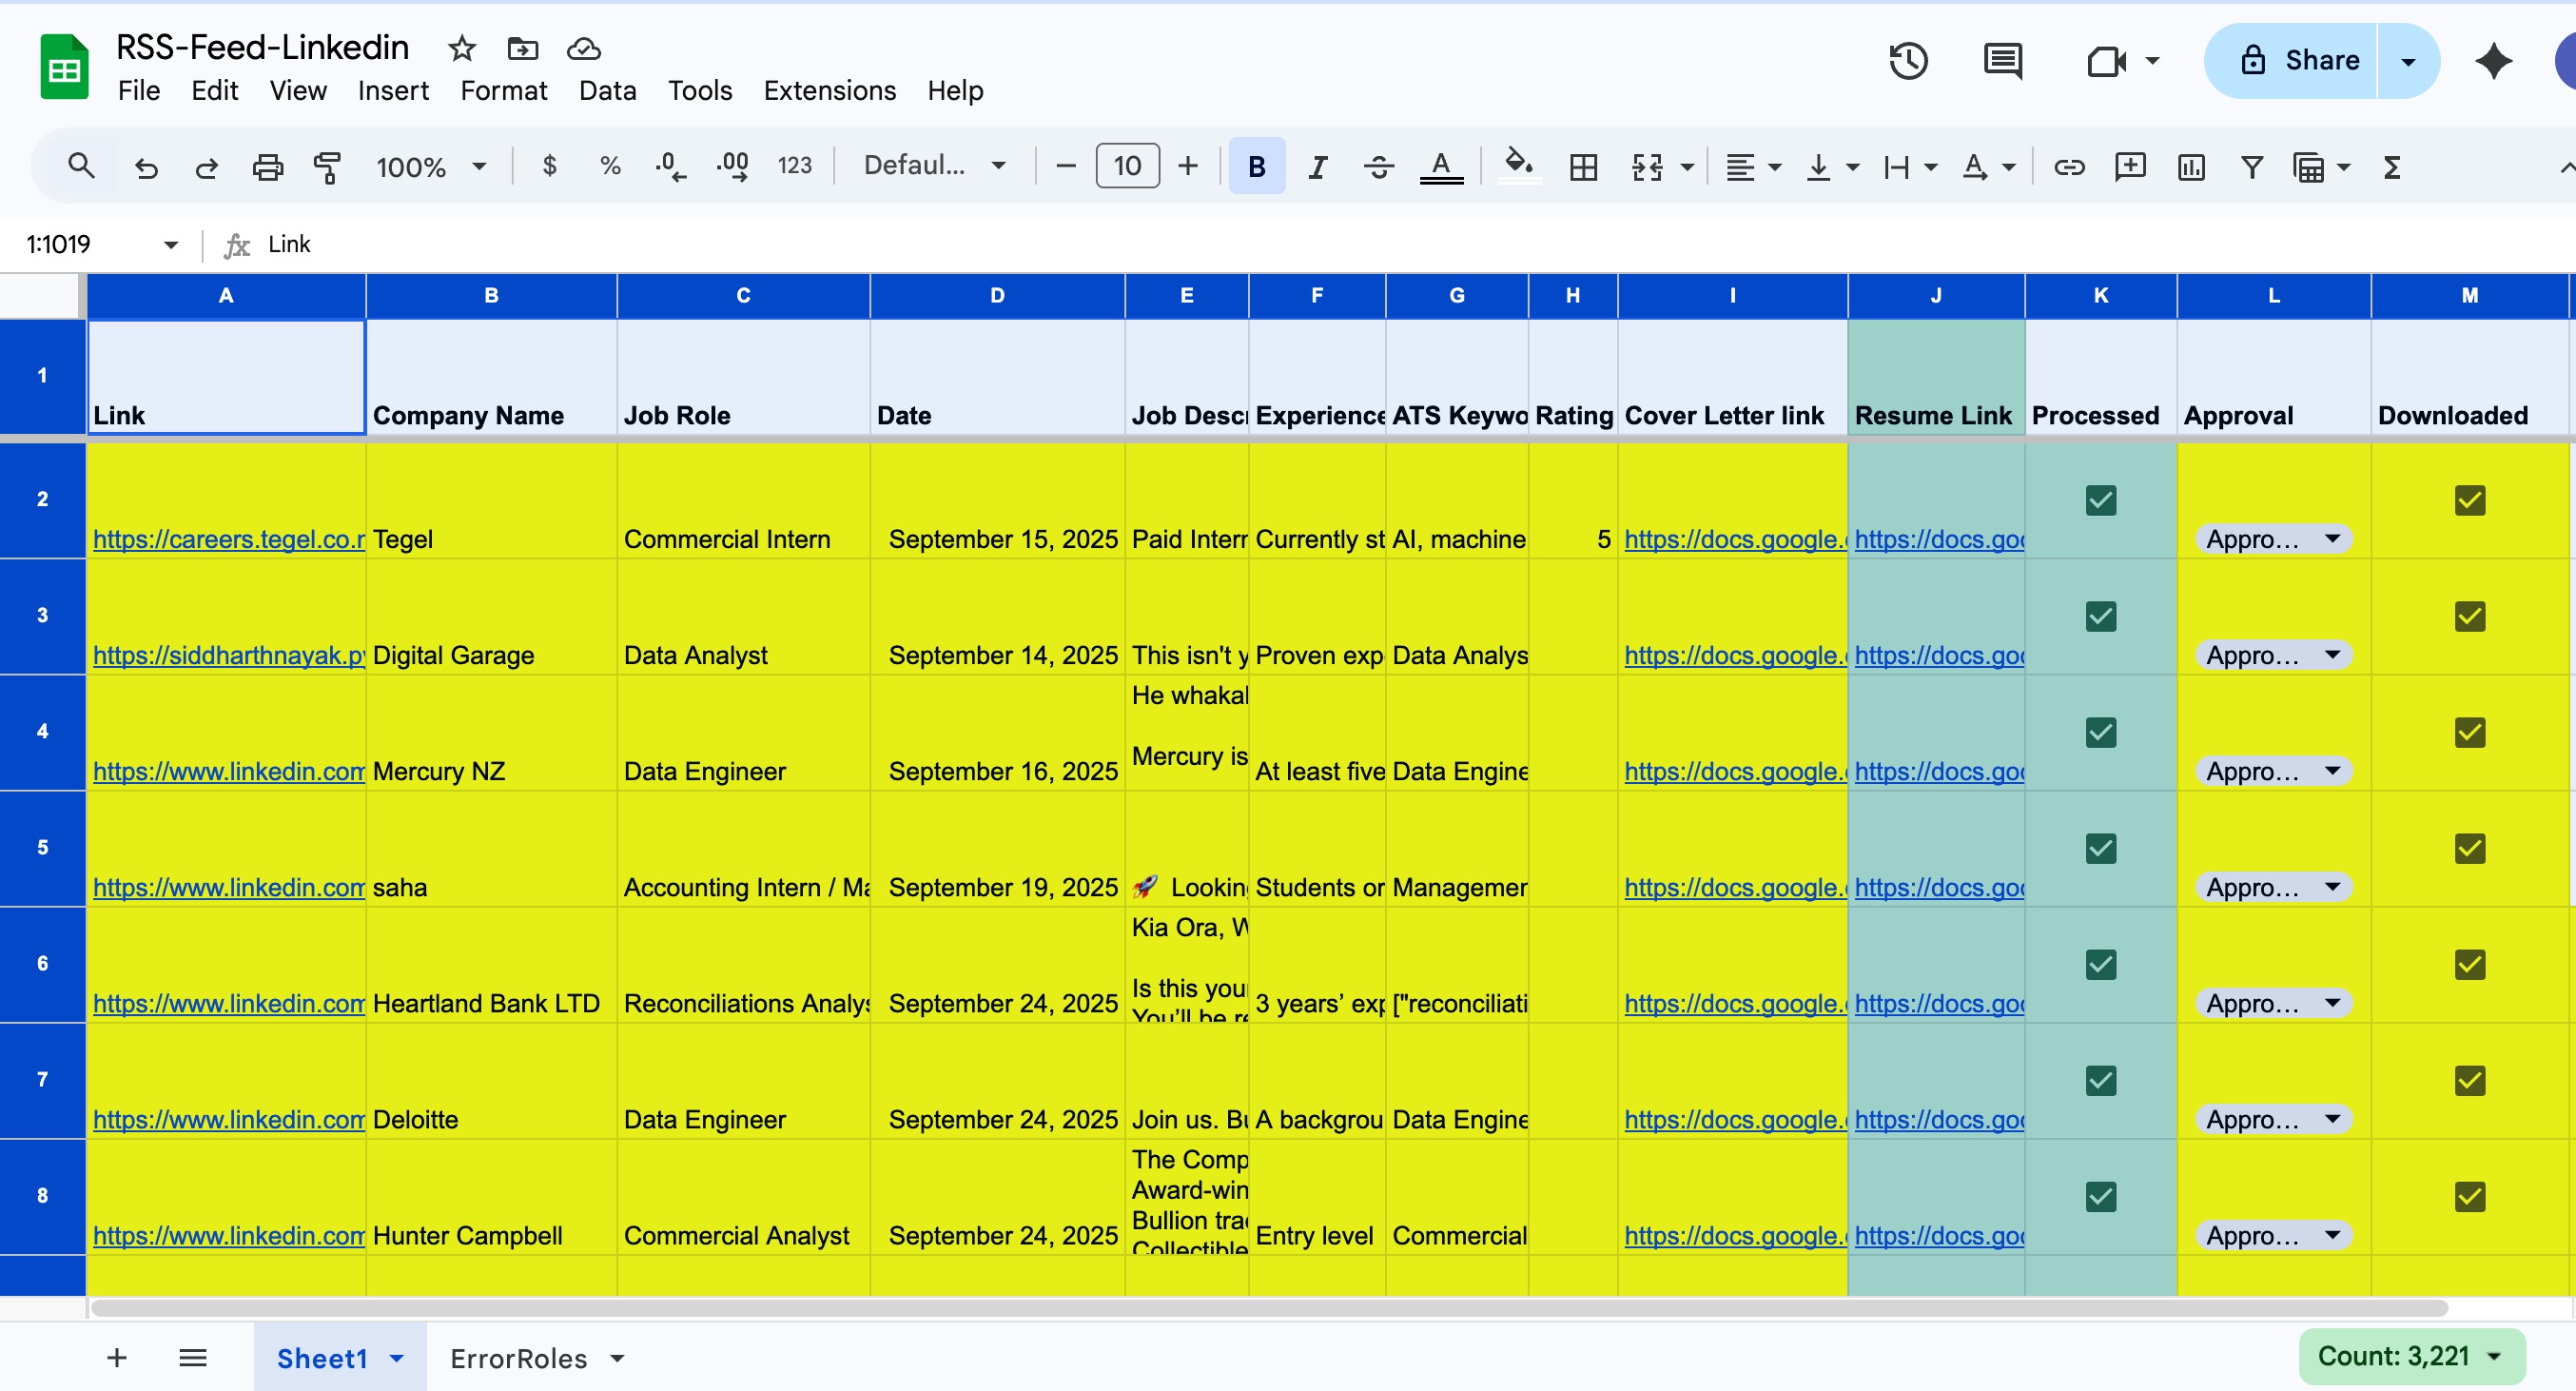Image resolution: width=2576 pixels, height=1391 pixels.
Task: Click the Insert comment icon
Action: coord(2130,166)
